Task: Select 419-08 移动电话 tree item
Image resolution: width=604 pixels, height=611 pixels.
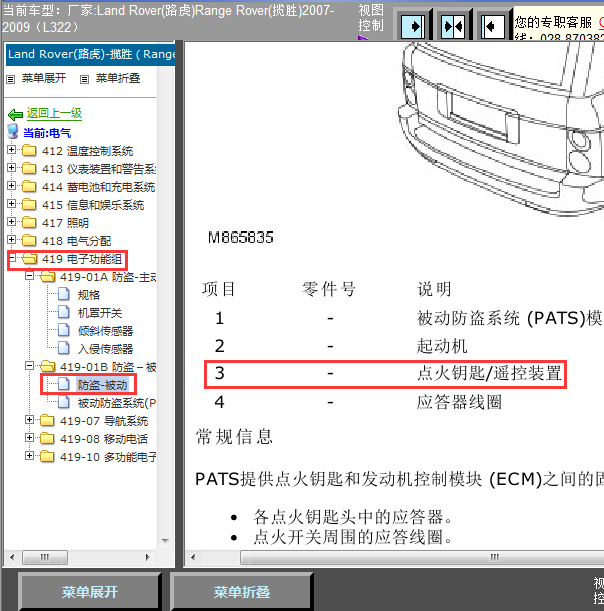Action: [x=104, y=439]
